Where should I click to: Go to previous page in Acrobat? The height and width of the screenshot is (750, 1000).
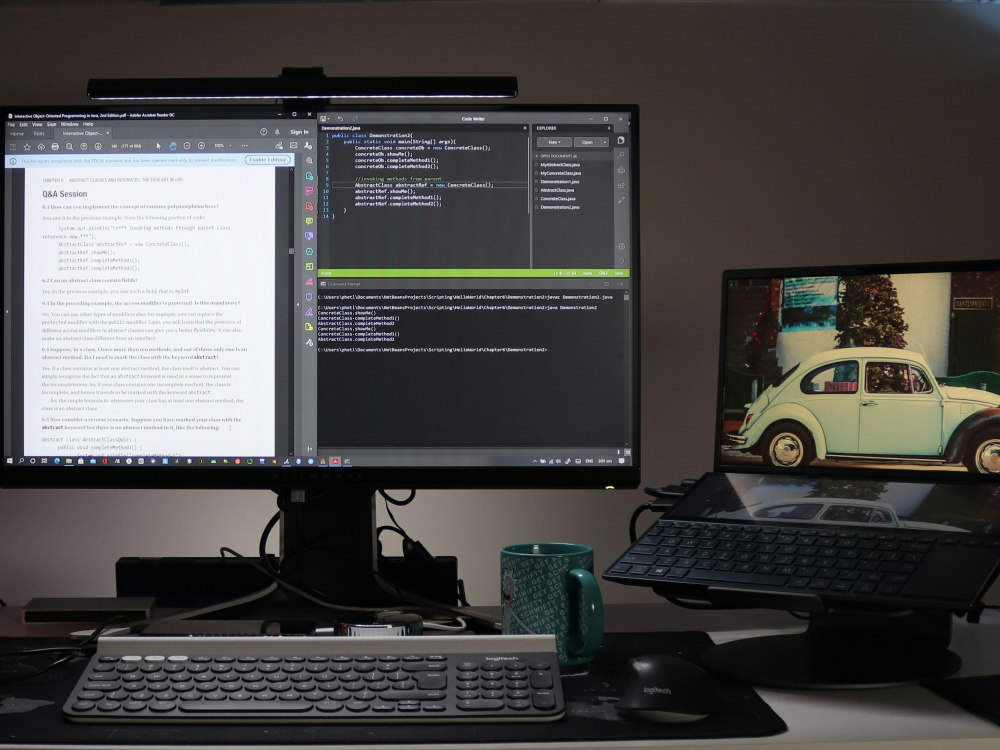click(84, 147)
